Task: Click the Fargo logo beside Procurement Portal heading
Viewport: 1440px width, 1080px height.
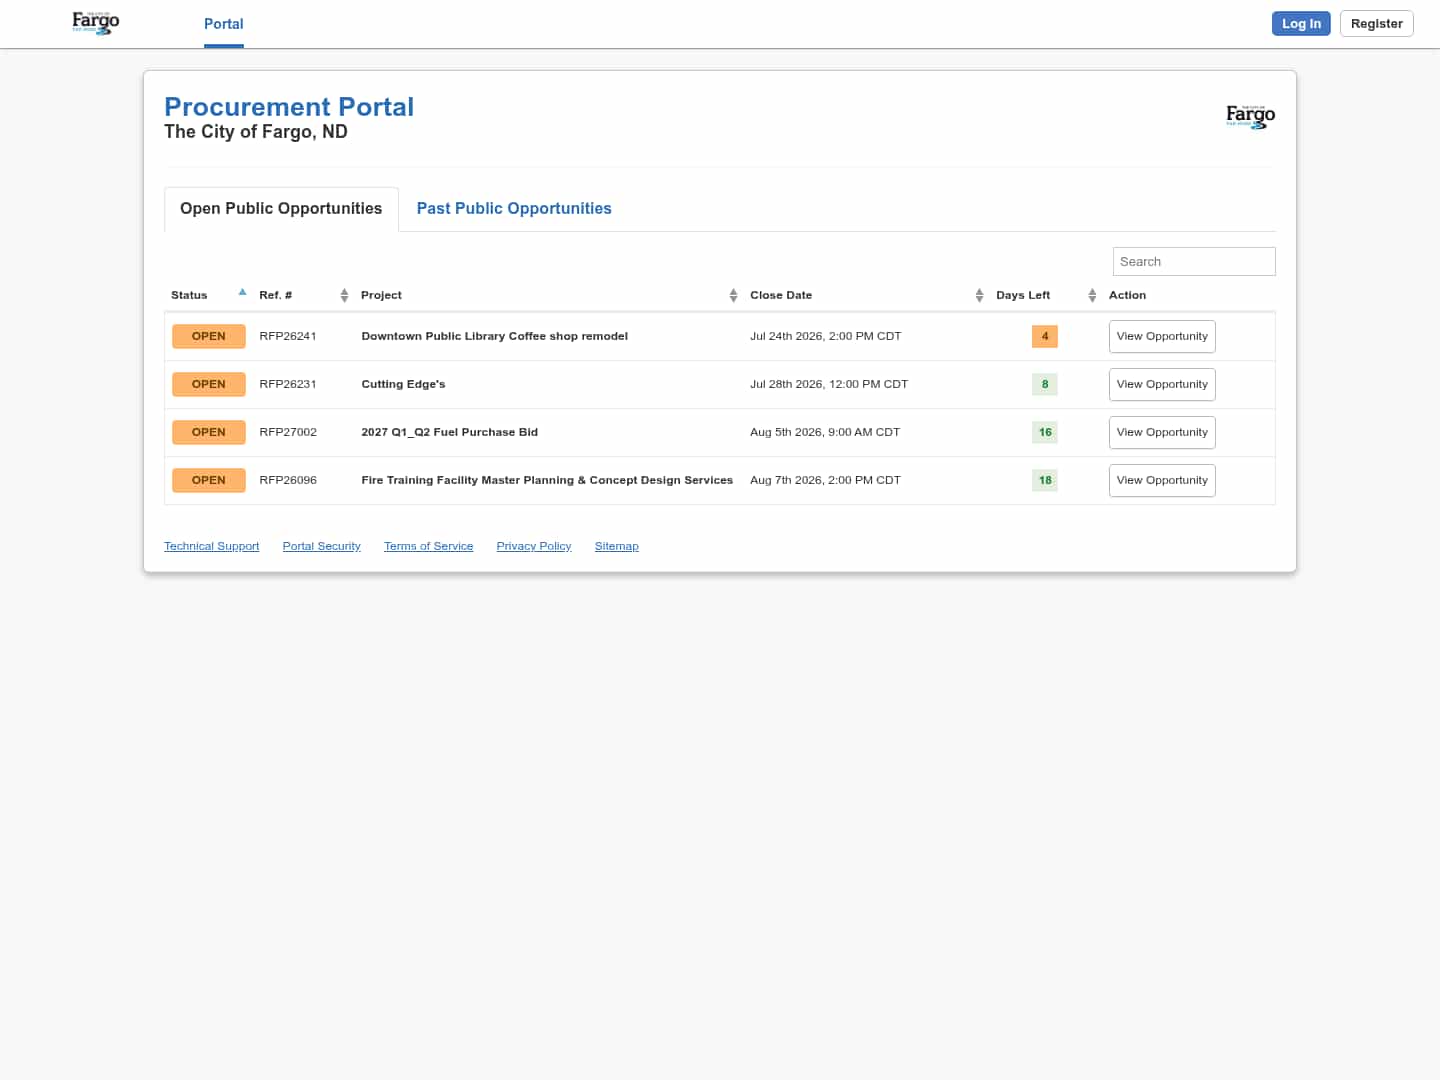Action: click(1250, 117)
